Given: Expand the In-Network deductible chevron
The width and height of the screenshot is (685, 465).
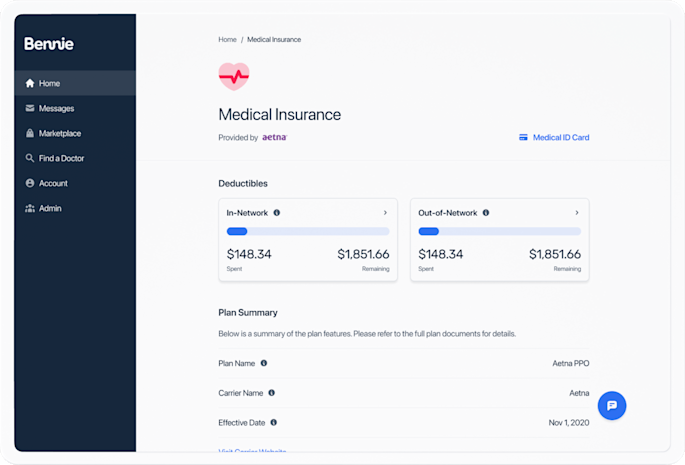Looking at the screenshot, I should pos(385,213).
